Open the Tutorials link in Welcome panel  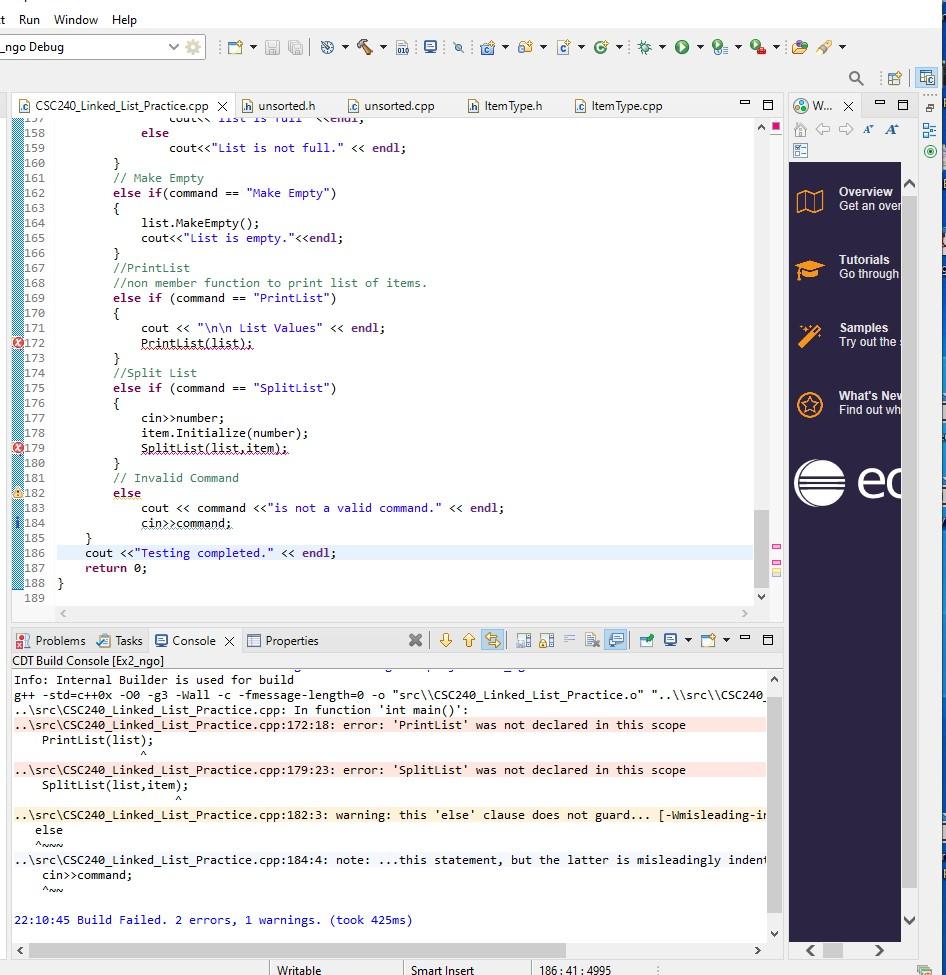point(866,260)
